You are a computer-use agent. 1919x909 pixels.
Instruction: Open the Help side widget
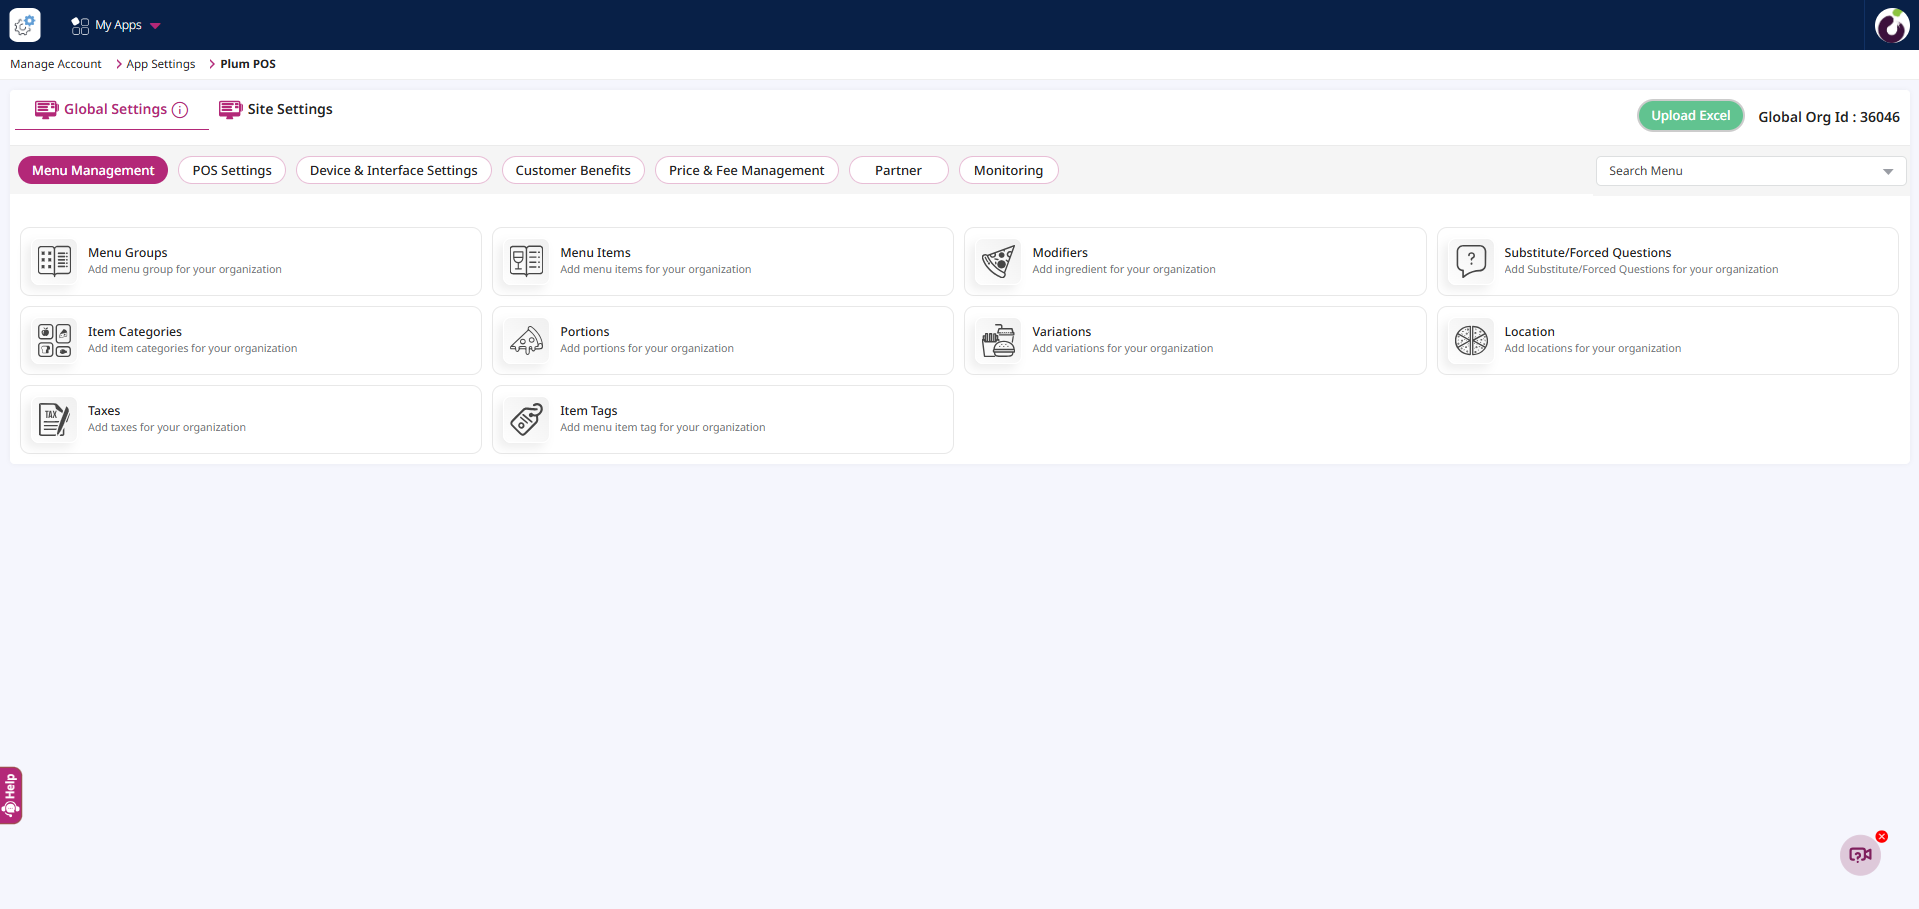click(x=11, y=795)
